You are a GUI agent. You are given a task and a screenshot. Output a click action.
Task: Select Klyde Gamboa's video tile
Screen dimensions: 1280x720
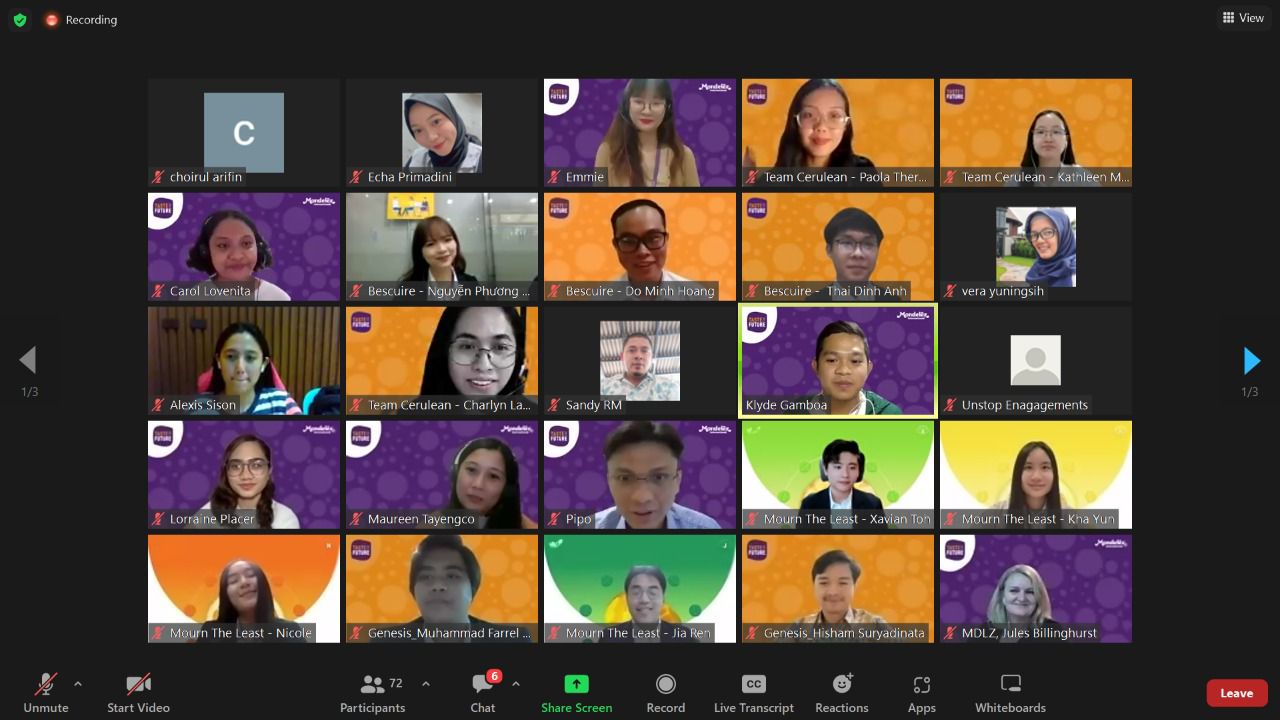838,360
